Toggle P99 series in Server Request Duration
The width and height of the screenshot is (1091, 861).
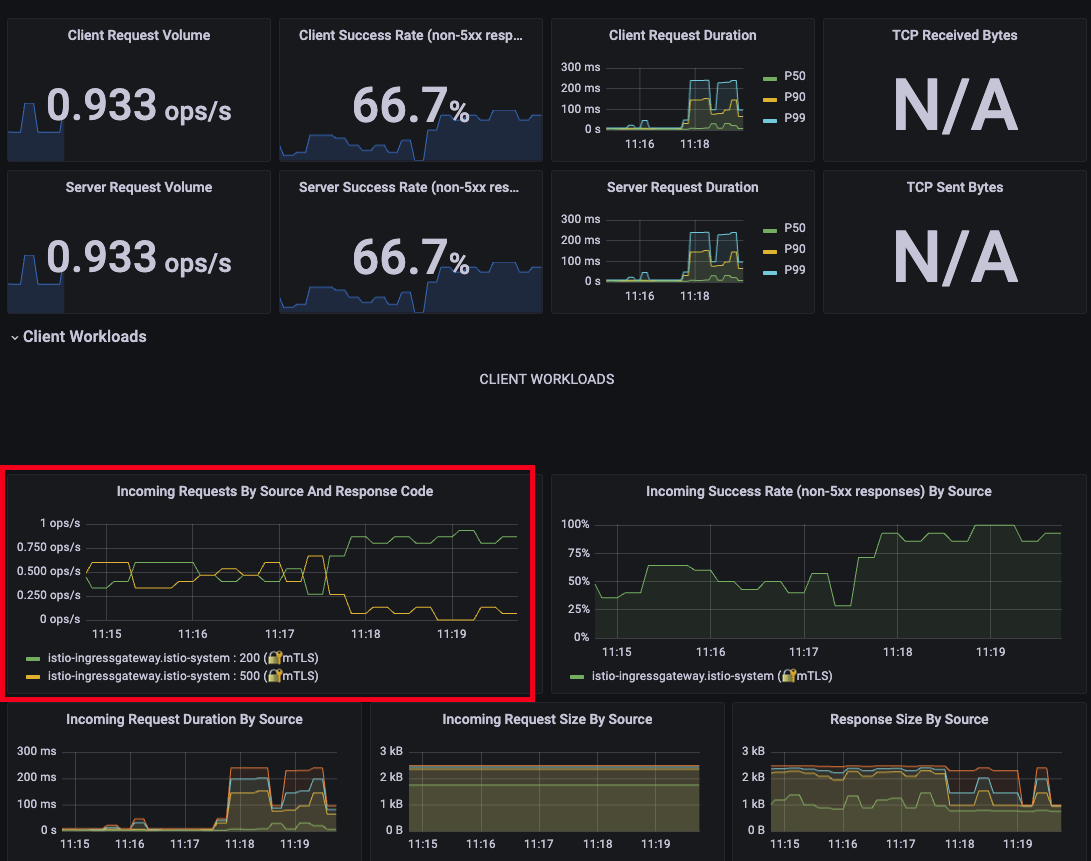795,270
